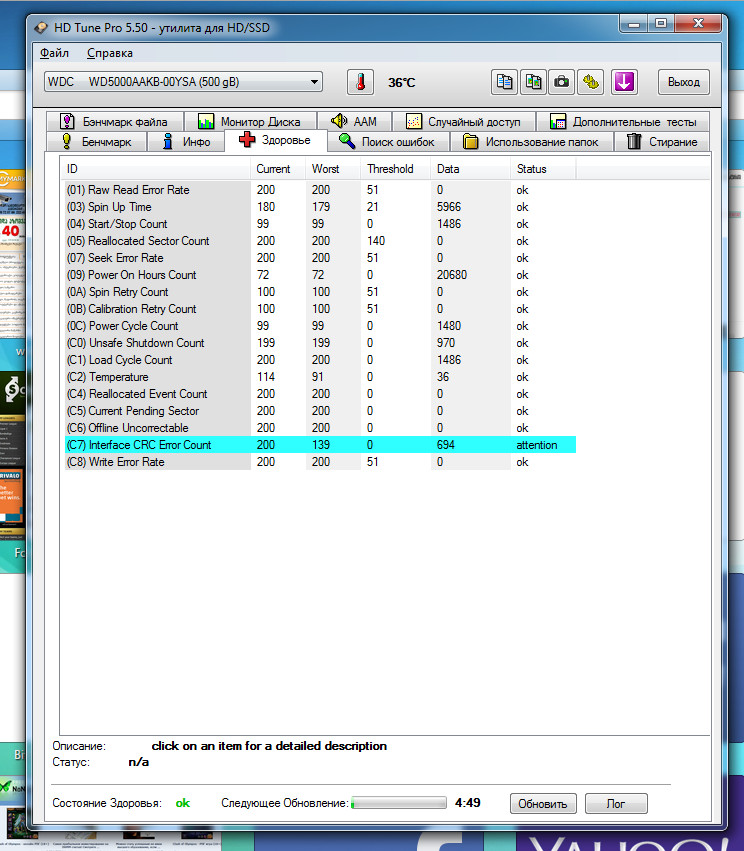The height and width of the screenshot is (851, 744).
Task: Switch to the Поиск ошибок tab
Action: tap(389, 142)
